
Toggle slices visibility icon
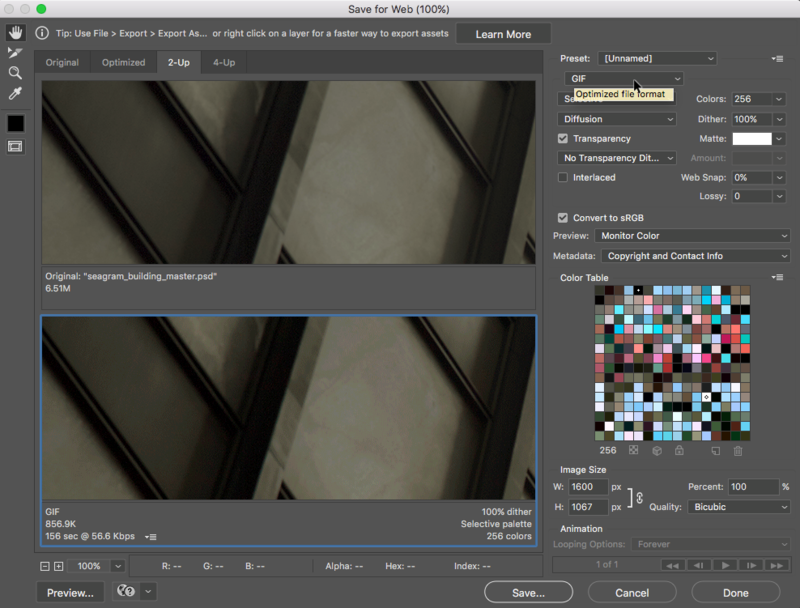click(x=15, y=146)
